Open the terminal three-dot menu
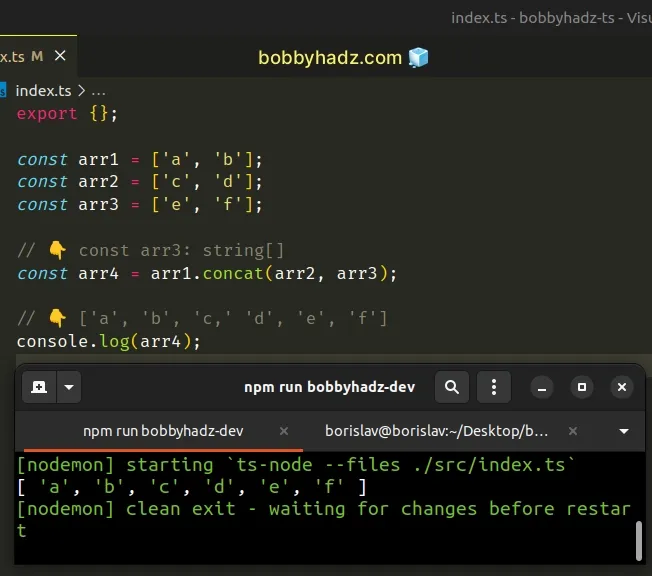652x576 pixels. pos(494,387)
